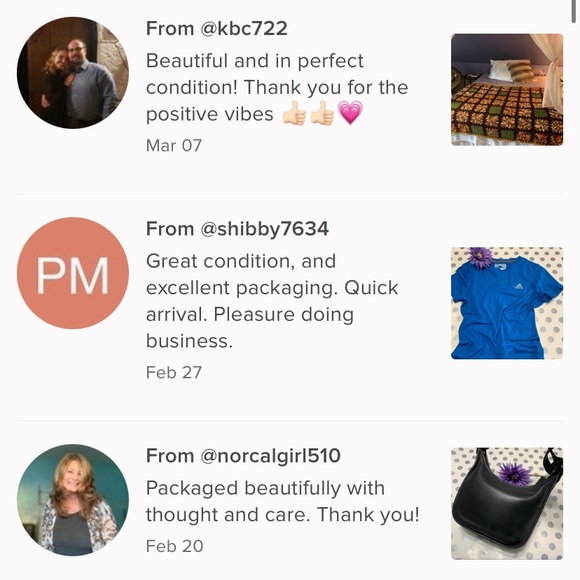The width and height of the screenshot is (580, 580).
Task: View the black leather bag thumbnail
Action: [507, 503]
